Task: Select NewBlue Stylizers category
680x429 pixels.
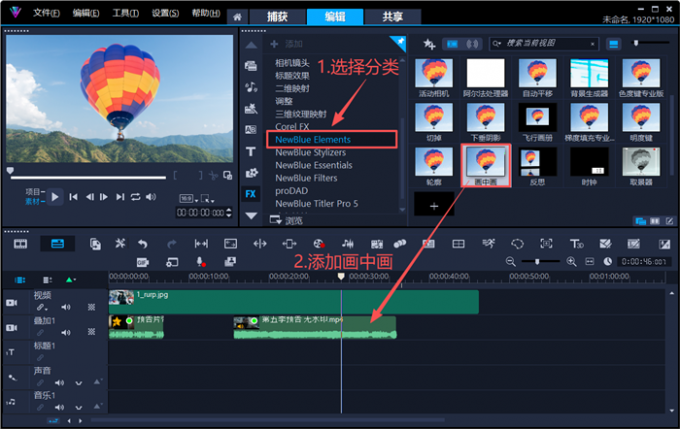Action: tap(311, 153)
